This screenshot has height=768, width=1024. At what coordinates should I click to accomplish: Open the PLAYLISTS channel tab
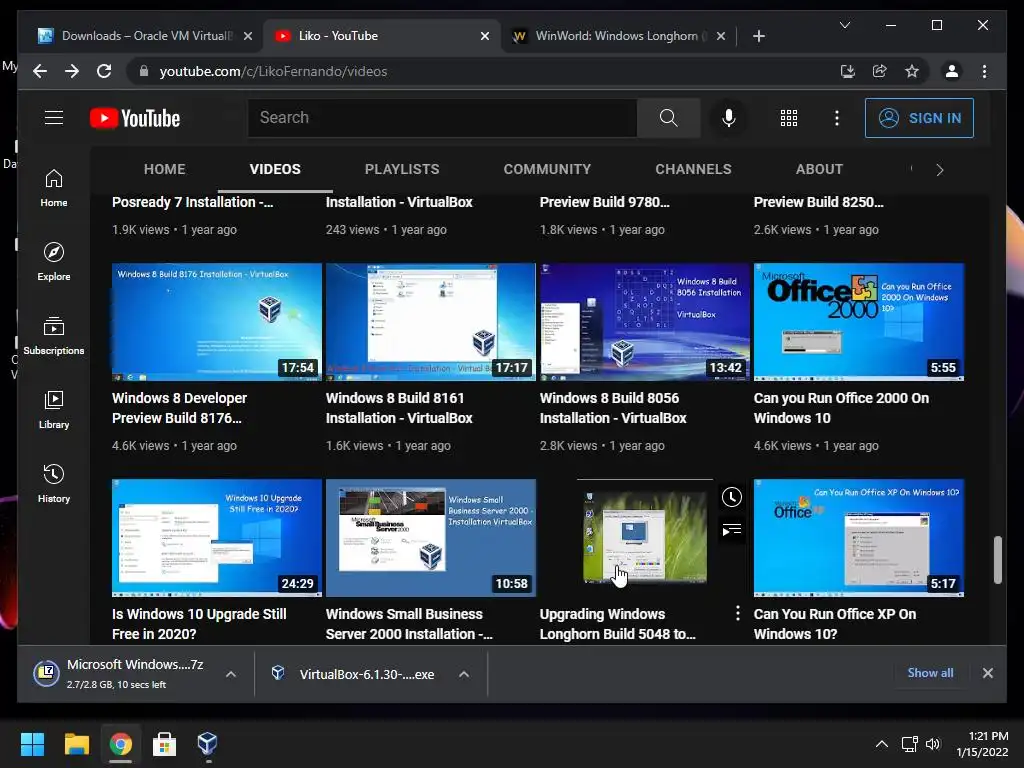click(402, 169)
